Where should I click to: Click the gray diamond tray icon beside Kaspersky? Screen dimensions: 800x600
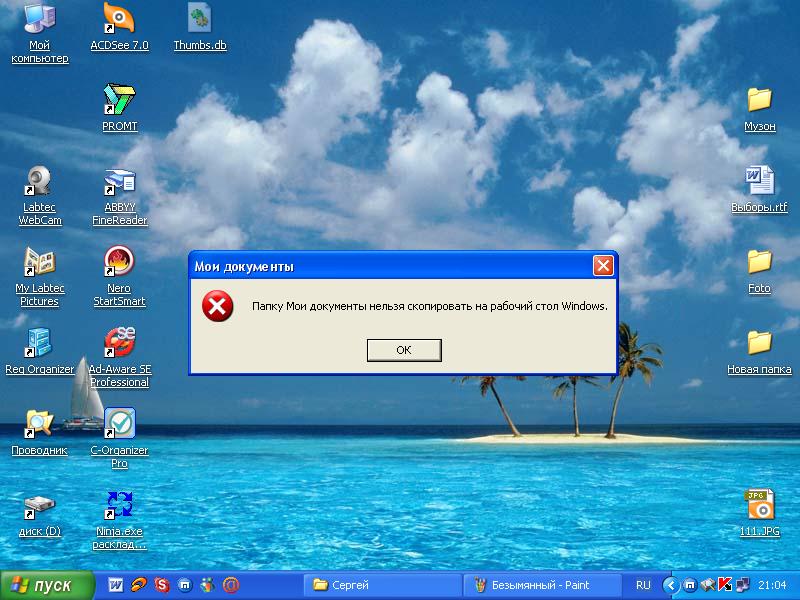[708, 585]
